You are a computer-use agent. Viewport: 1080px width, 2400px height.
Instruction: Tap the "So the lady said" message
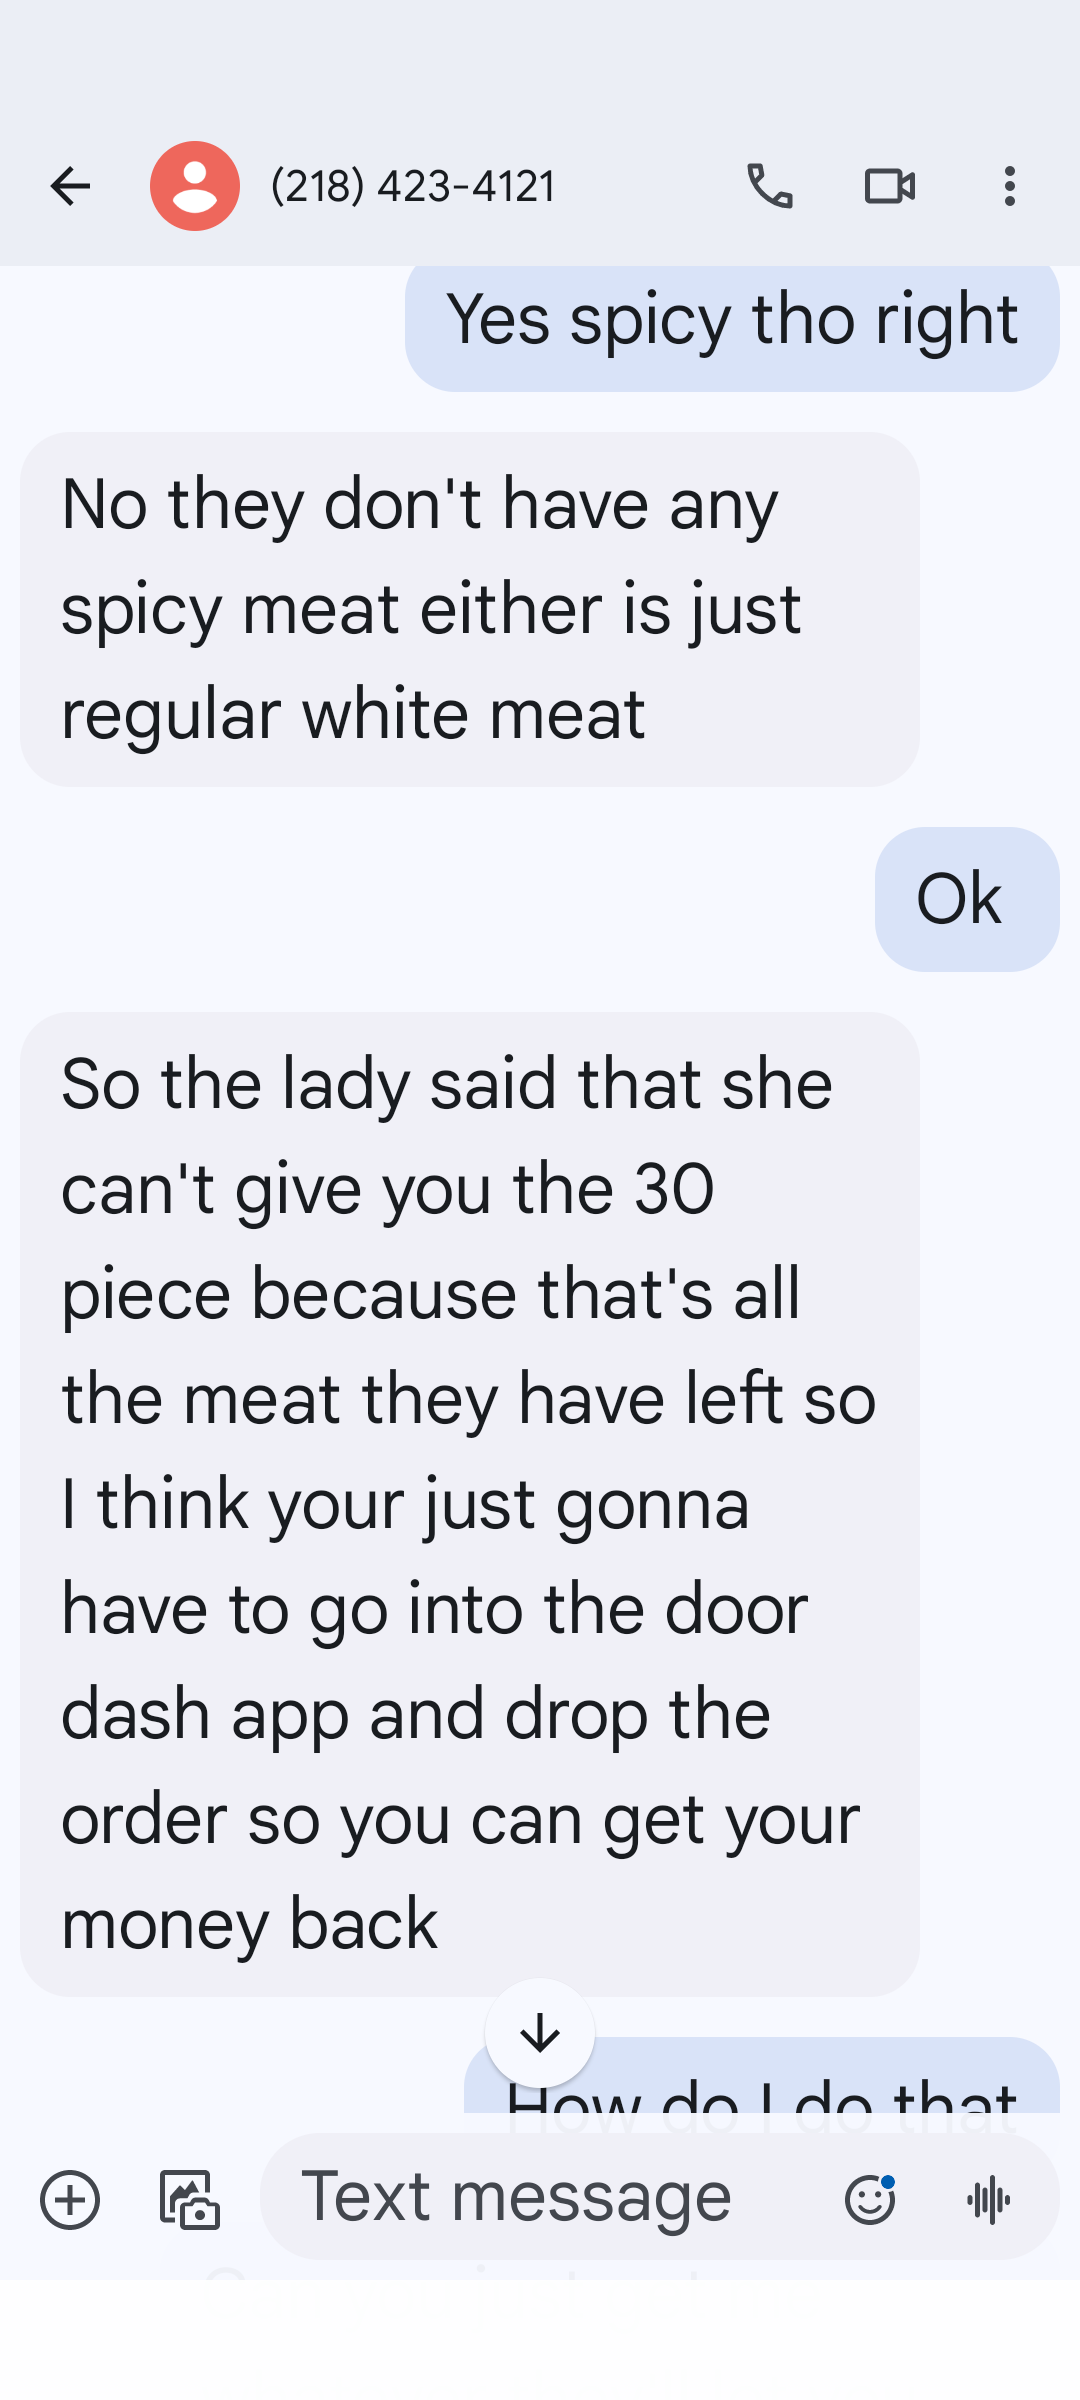click(470, 1504)
